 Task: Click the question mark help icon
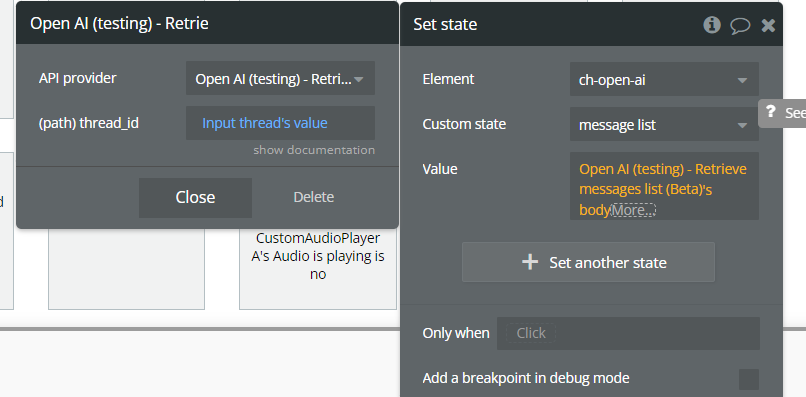(x=770, y=112)
